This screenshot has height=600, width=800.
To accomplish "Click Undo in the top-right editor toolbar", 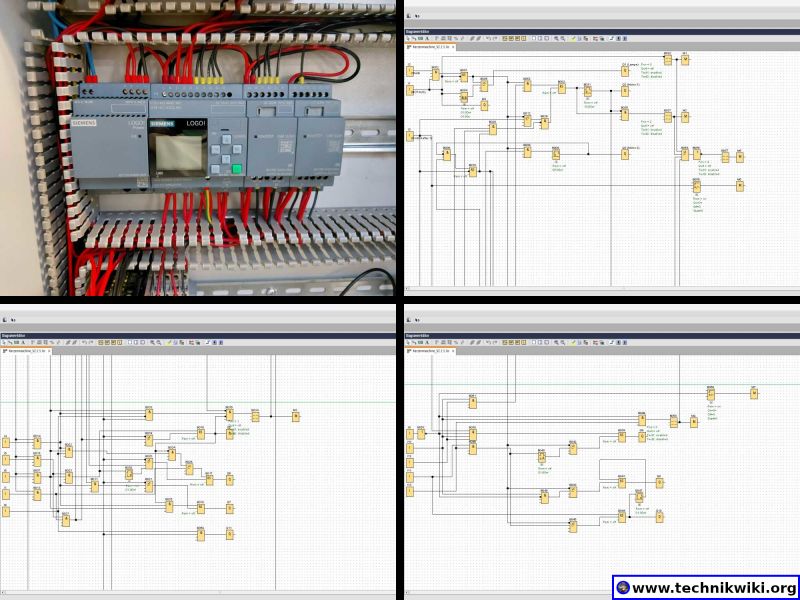I will pyautogui.click(x=488, y=38).
